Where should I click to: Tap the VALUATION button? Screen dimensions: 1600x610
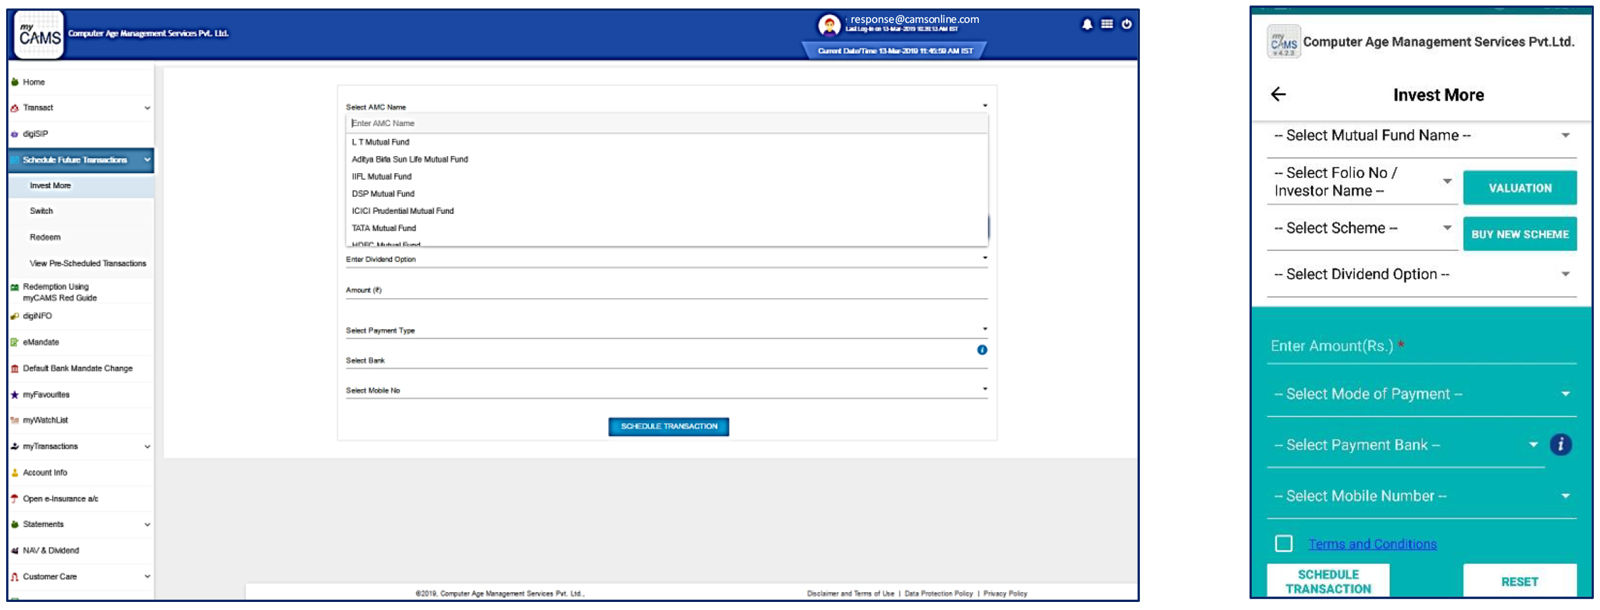tap(1519, 188)
